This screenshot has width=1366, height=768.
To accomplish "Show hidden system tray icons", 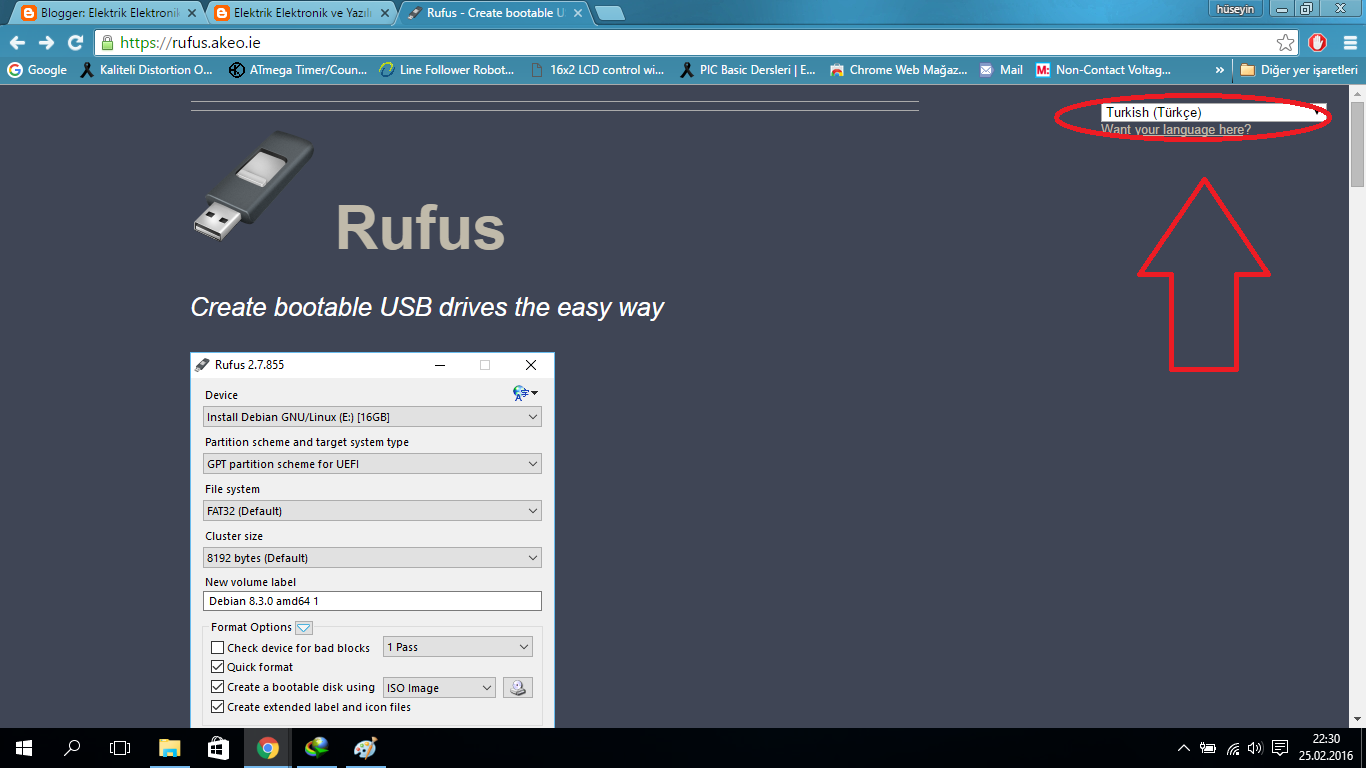I will click(x=1184, y=748).
